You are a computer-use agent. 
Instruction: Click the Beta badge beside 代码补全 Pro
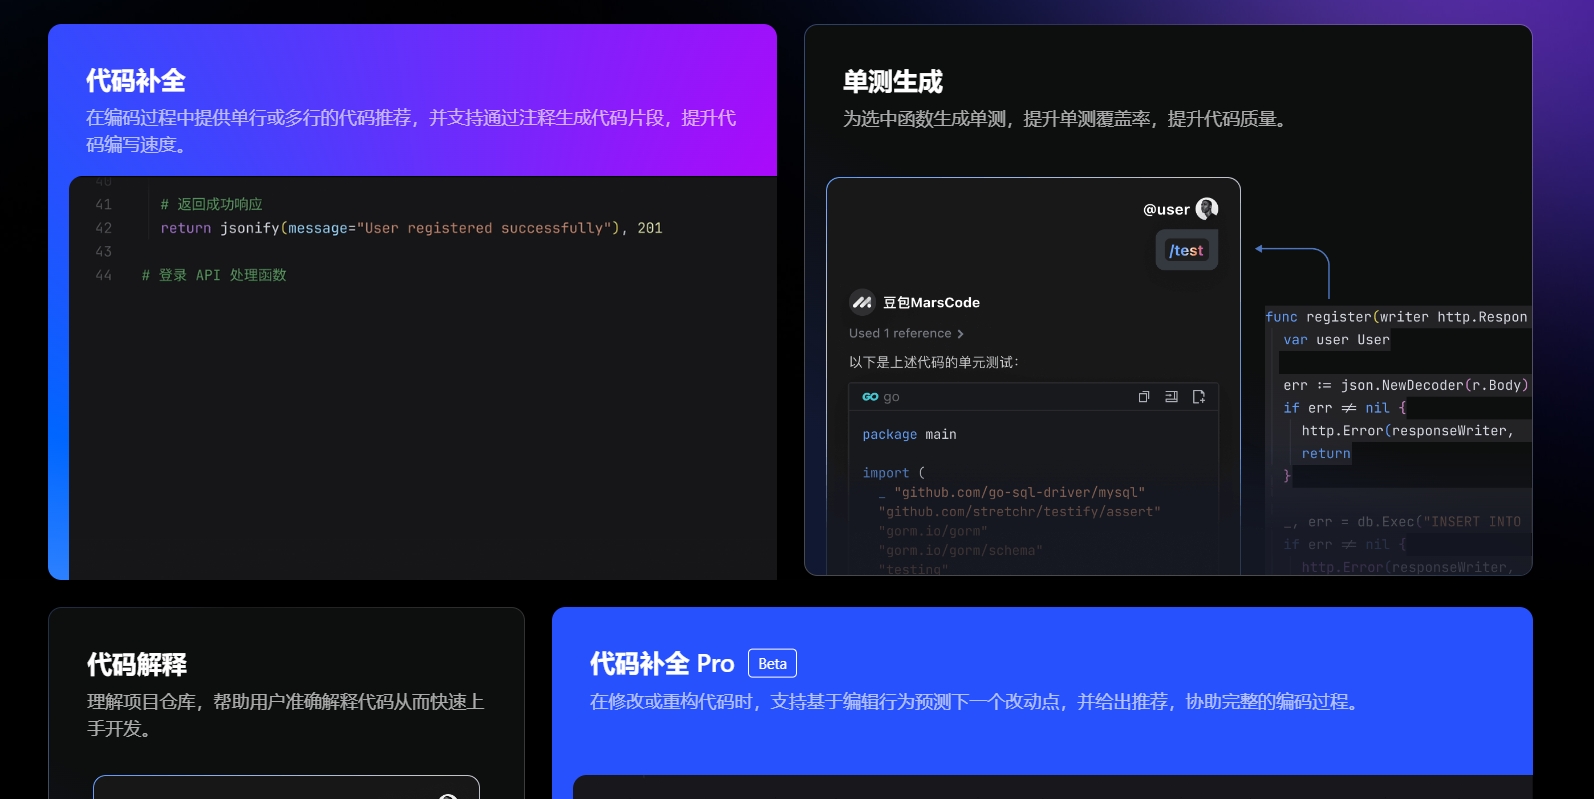[x=772, y=664]
